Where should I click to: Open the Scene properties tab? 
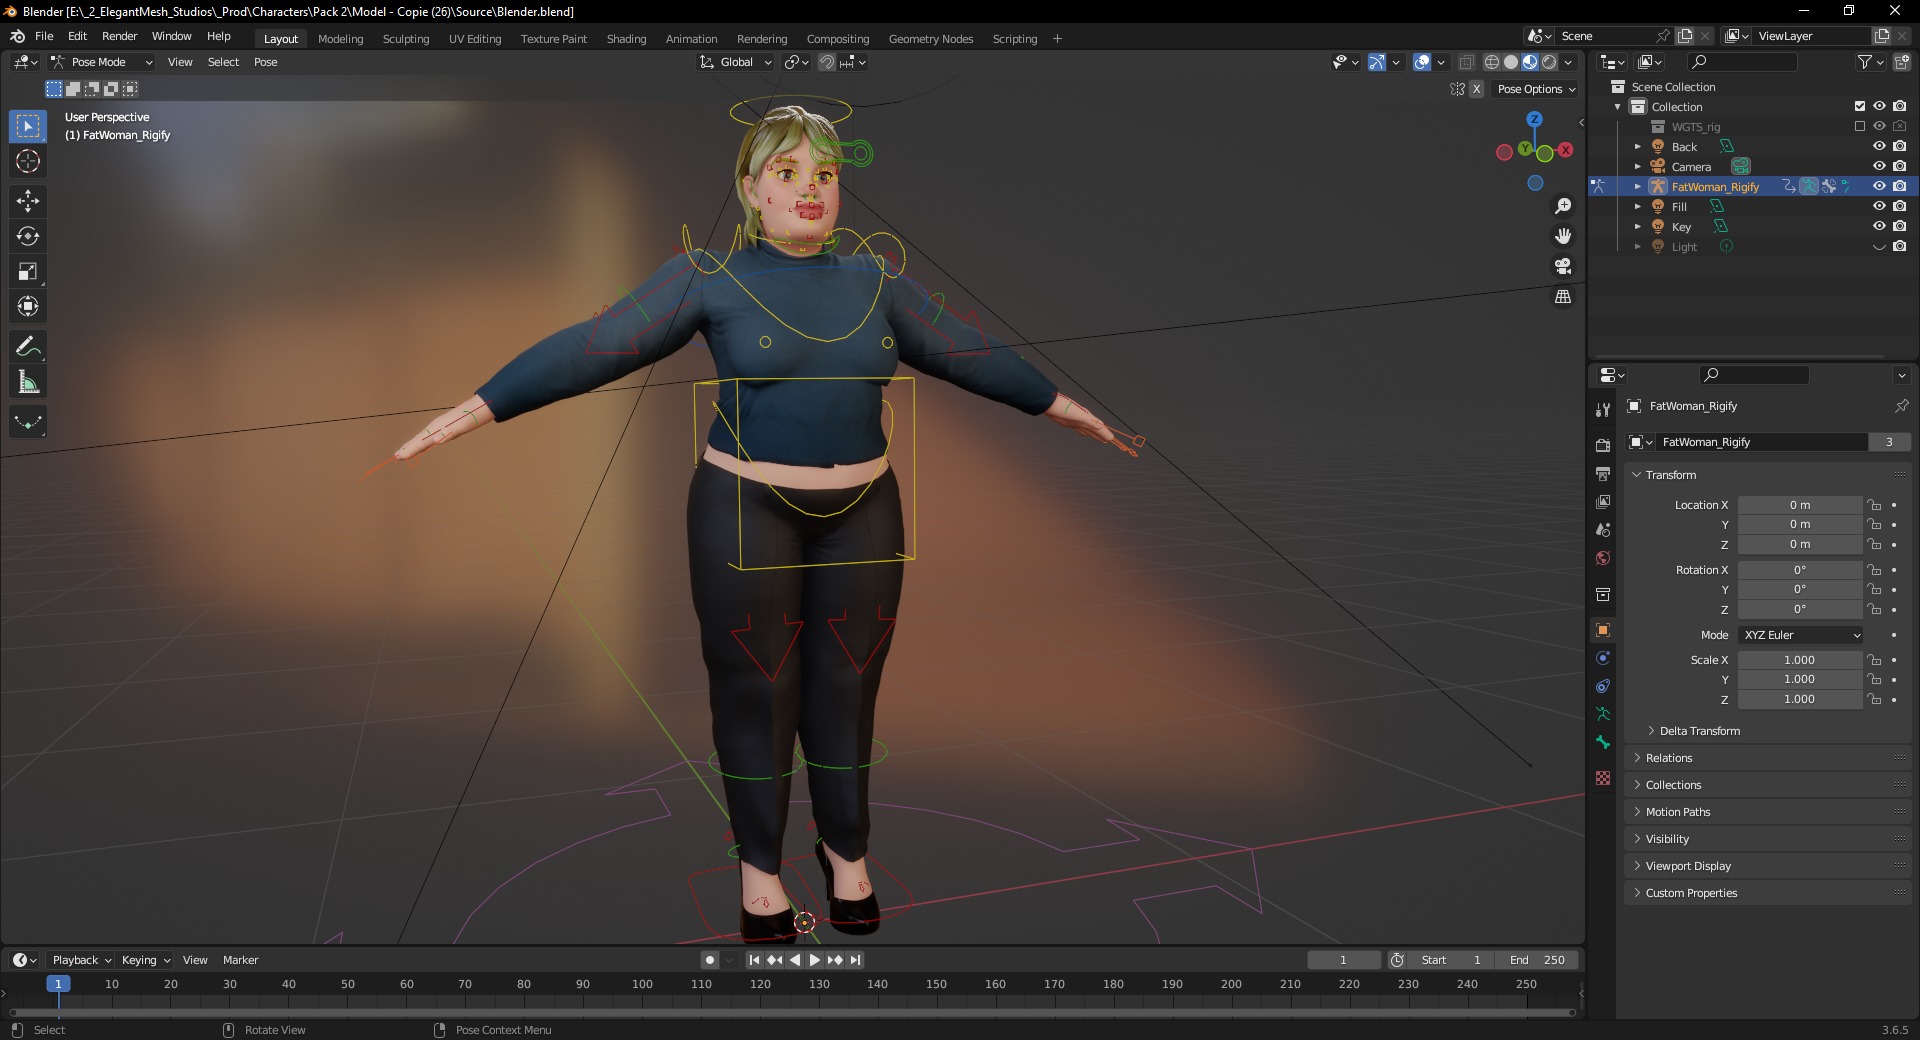click(1603, 529)
